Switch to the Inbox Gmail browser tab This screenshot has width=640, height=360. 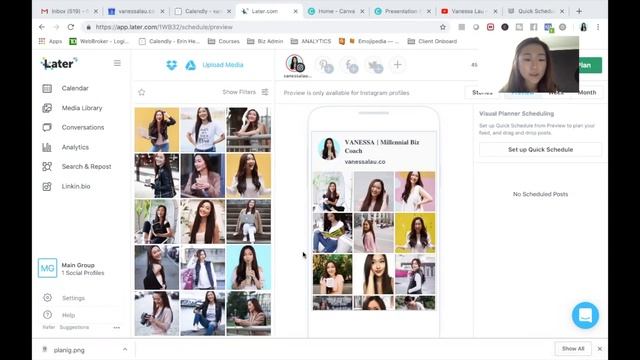tap(69, 11)
